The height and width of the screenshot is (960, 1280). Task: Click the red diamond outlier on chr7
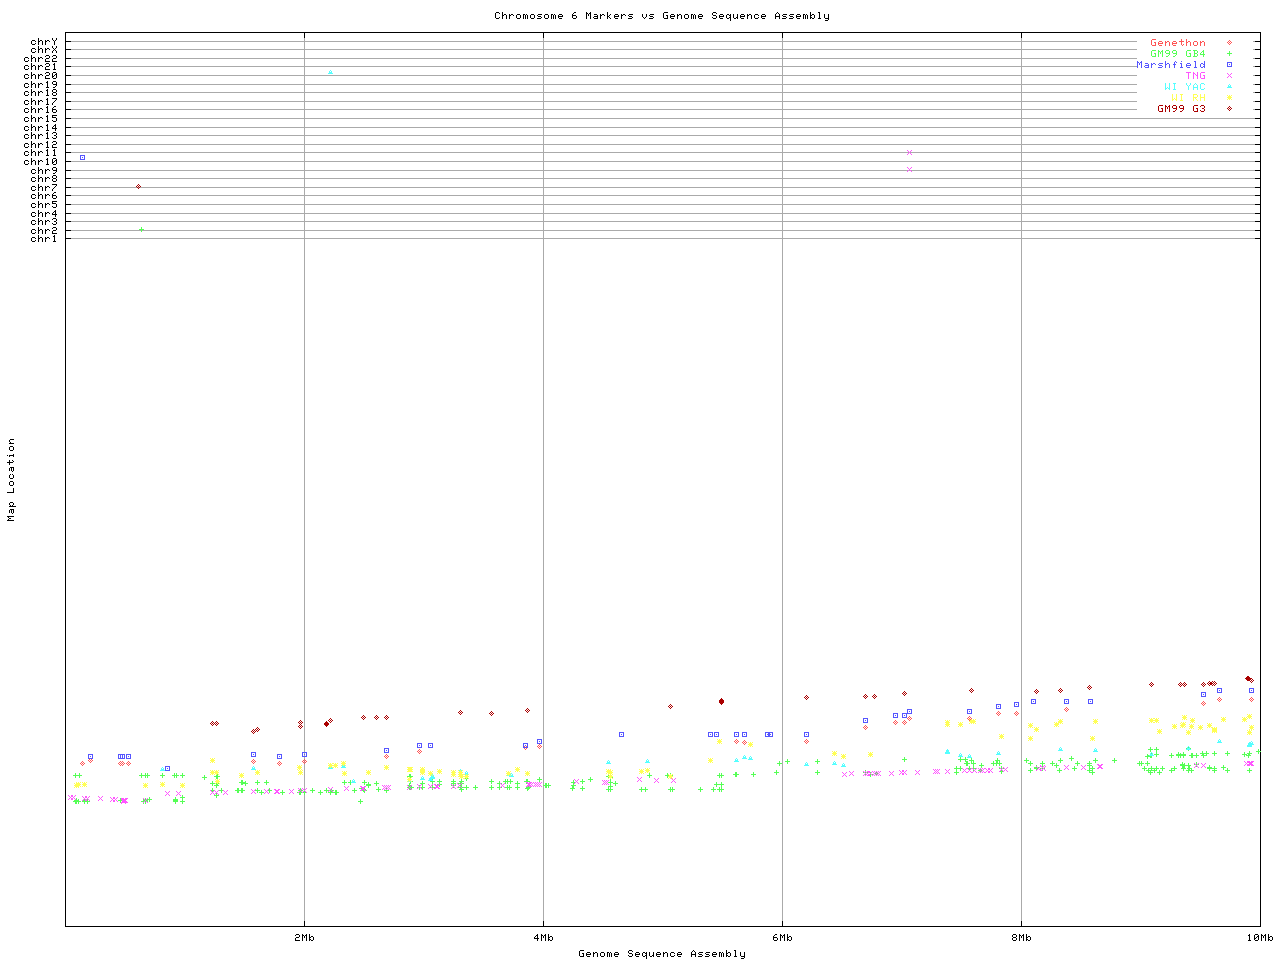click(138, 186)
